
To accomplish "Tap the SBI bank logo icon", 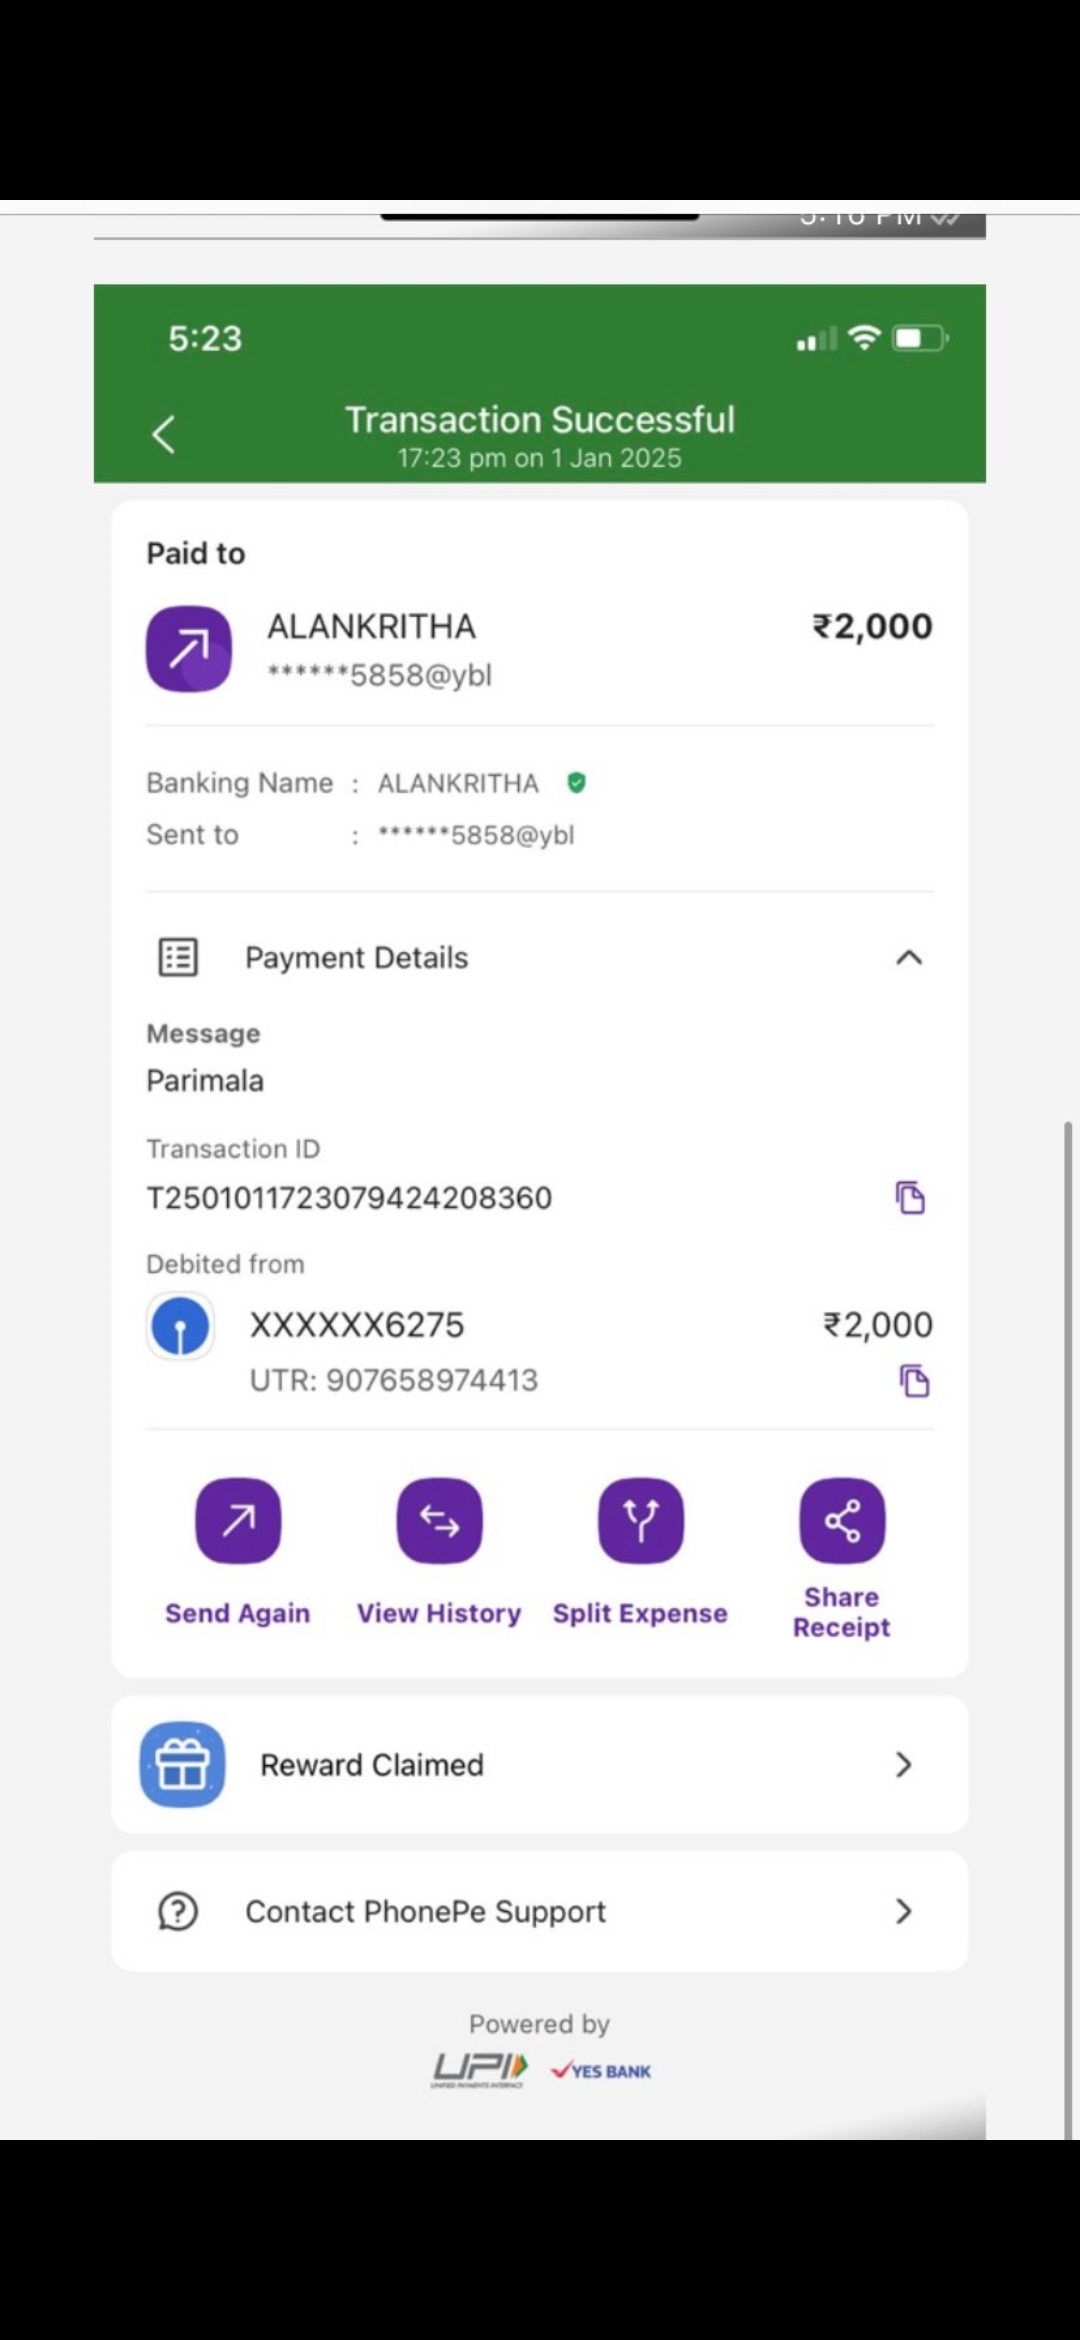I will coord(180,1326).
